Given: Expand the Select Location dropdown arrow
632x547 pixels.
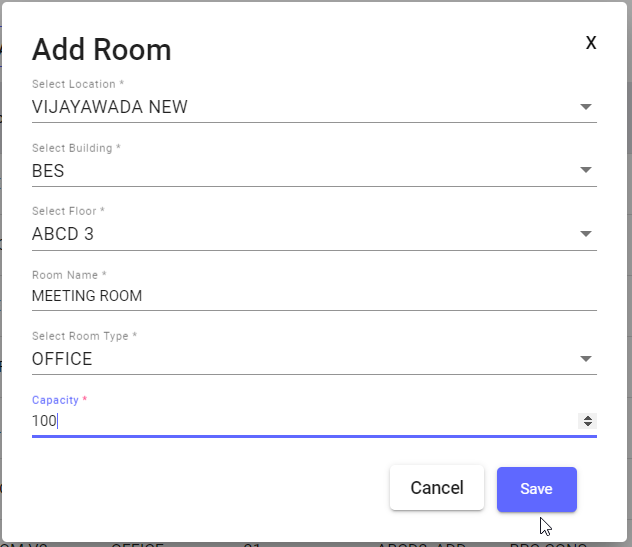Looking at the screenshot, I should point(586,107).
